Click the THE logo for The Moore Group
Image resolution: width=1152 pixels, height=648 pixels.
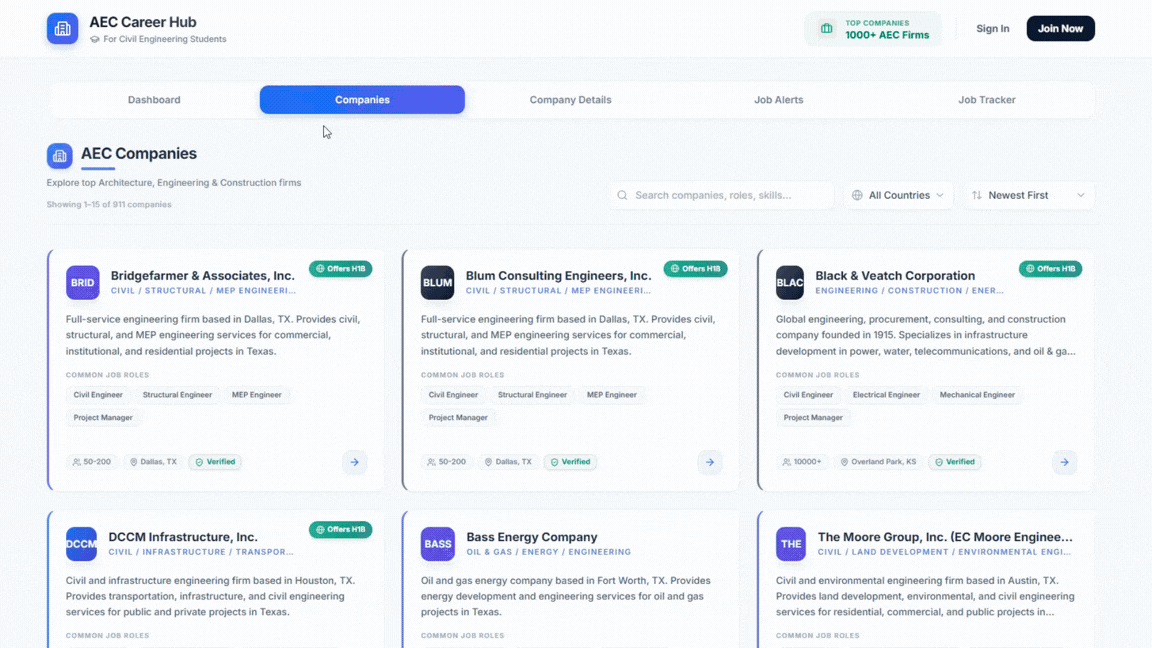[791, 544]
